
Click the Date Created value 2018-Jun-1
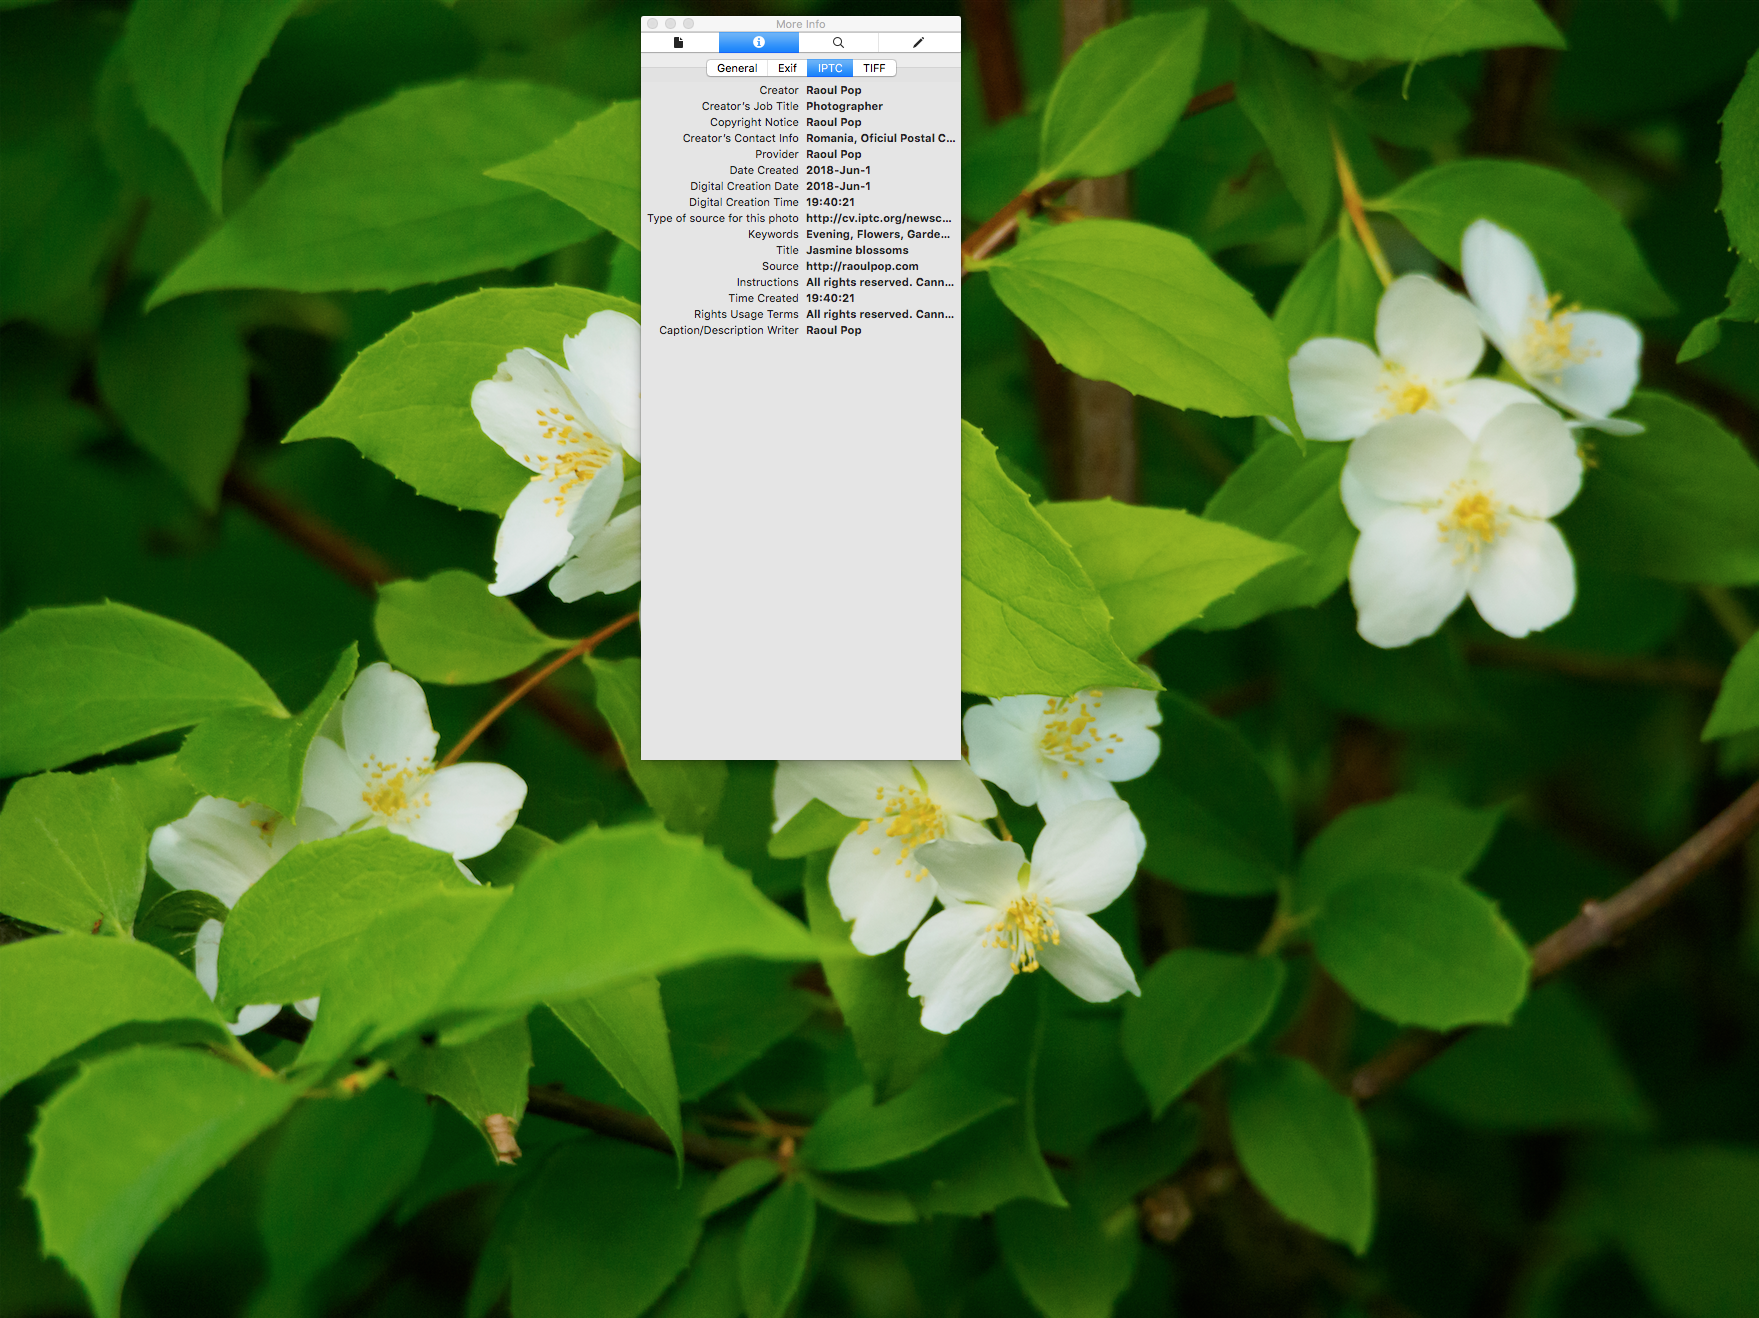[x=838, y=170]
